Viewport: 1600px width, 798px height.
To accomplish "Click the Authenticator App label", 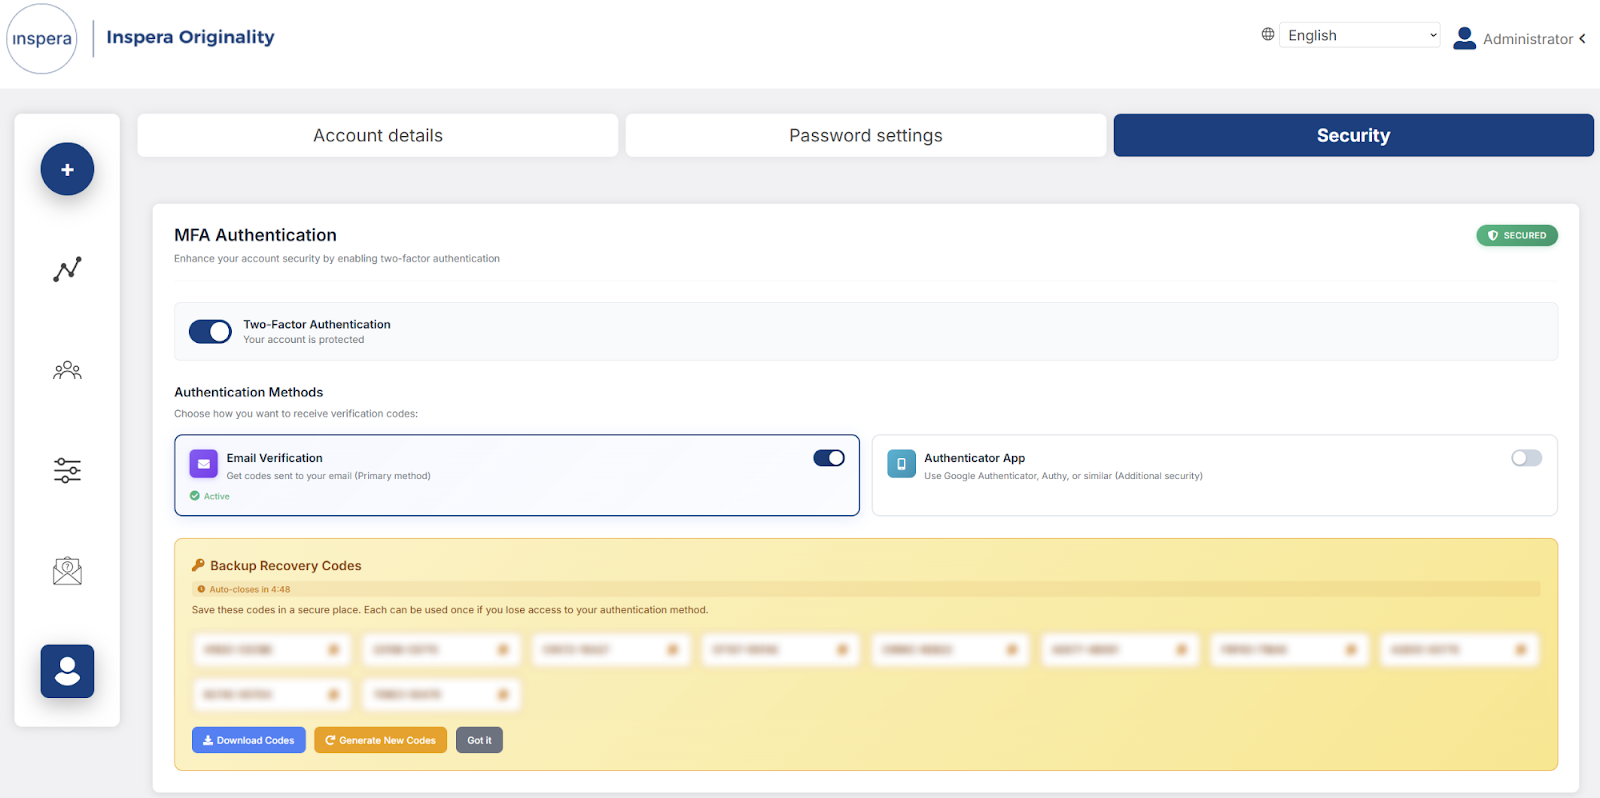I will tap(974, 458).
